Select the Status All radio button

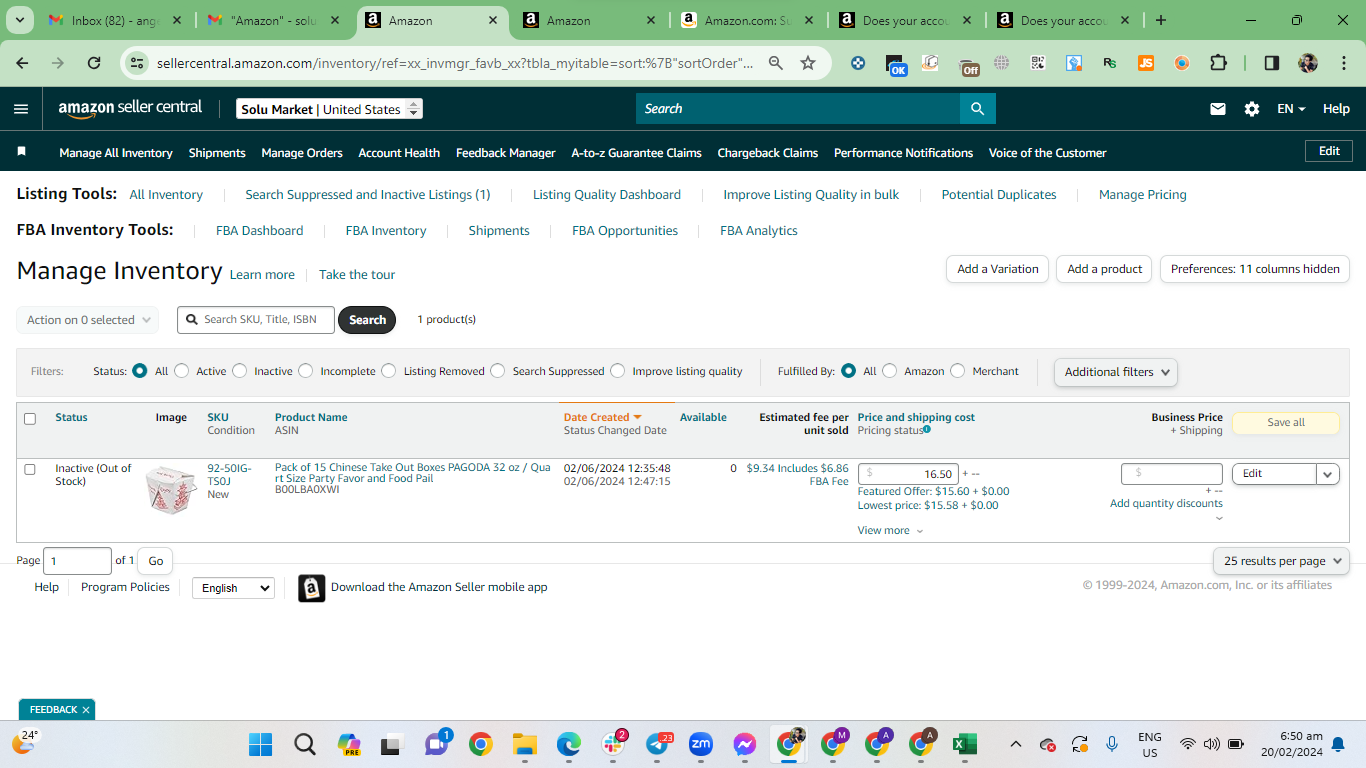point(140,371)
